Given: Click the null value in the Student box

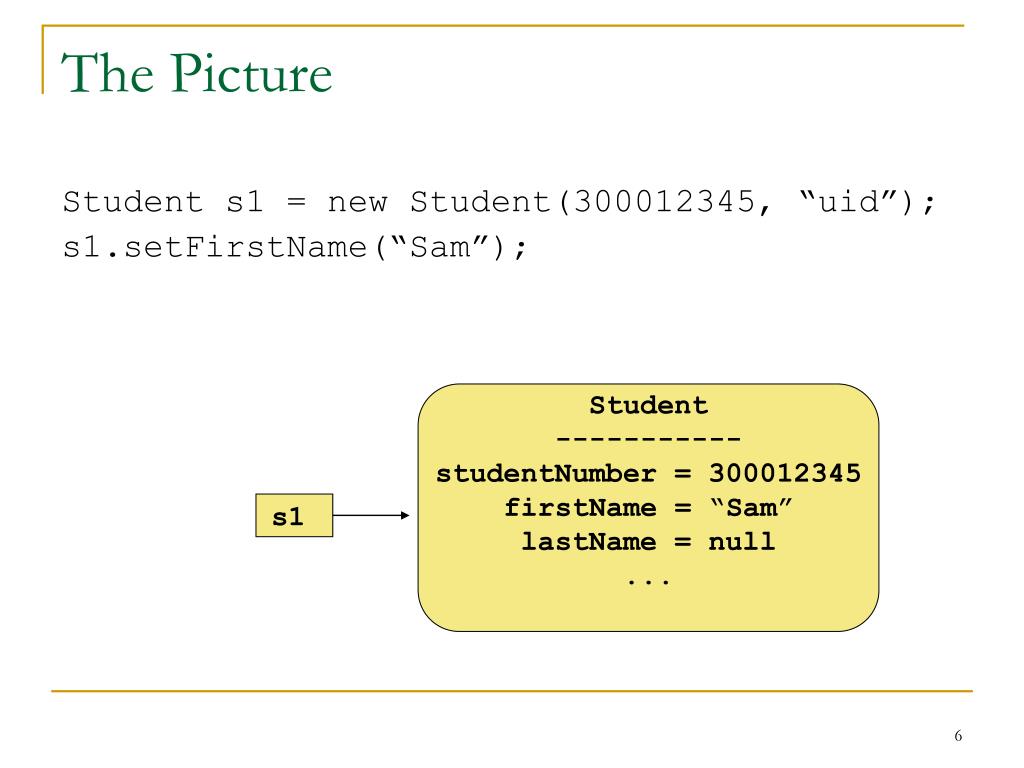Looking at the screenshot, I should 742,541.
